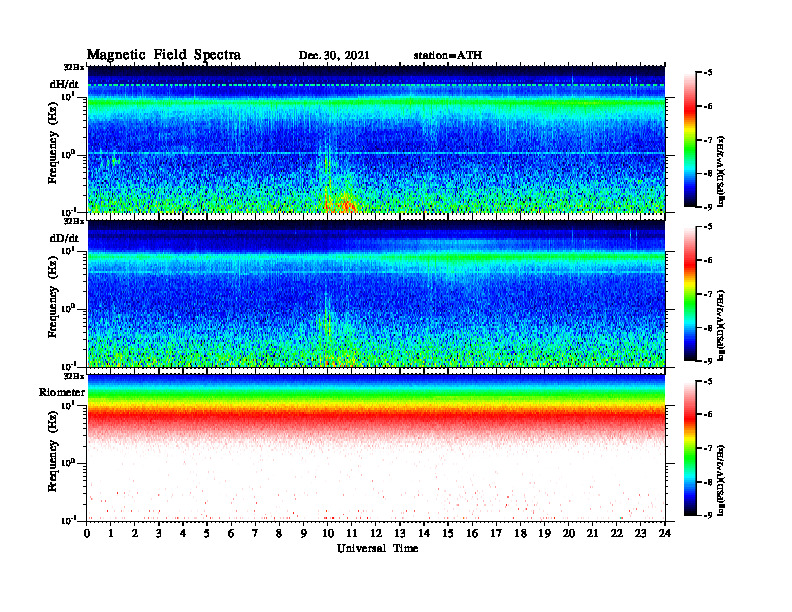The height and width of the screenshot is (612, 792).
Task: Click hour "21" on the Universal Time axis
Action: (592, 533)
